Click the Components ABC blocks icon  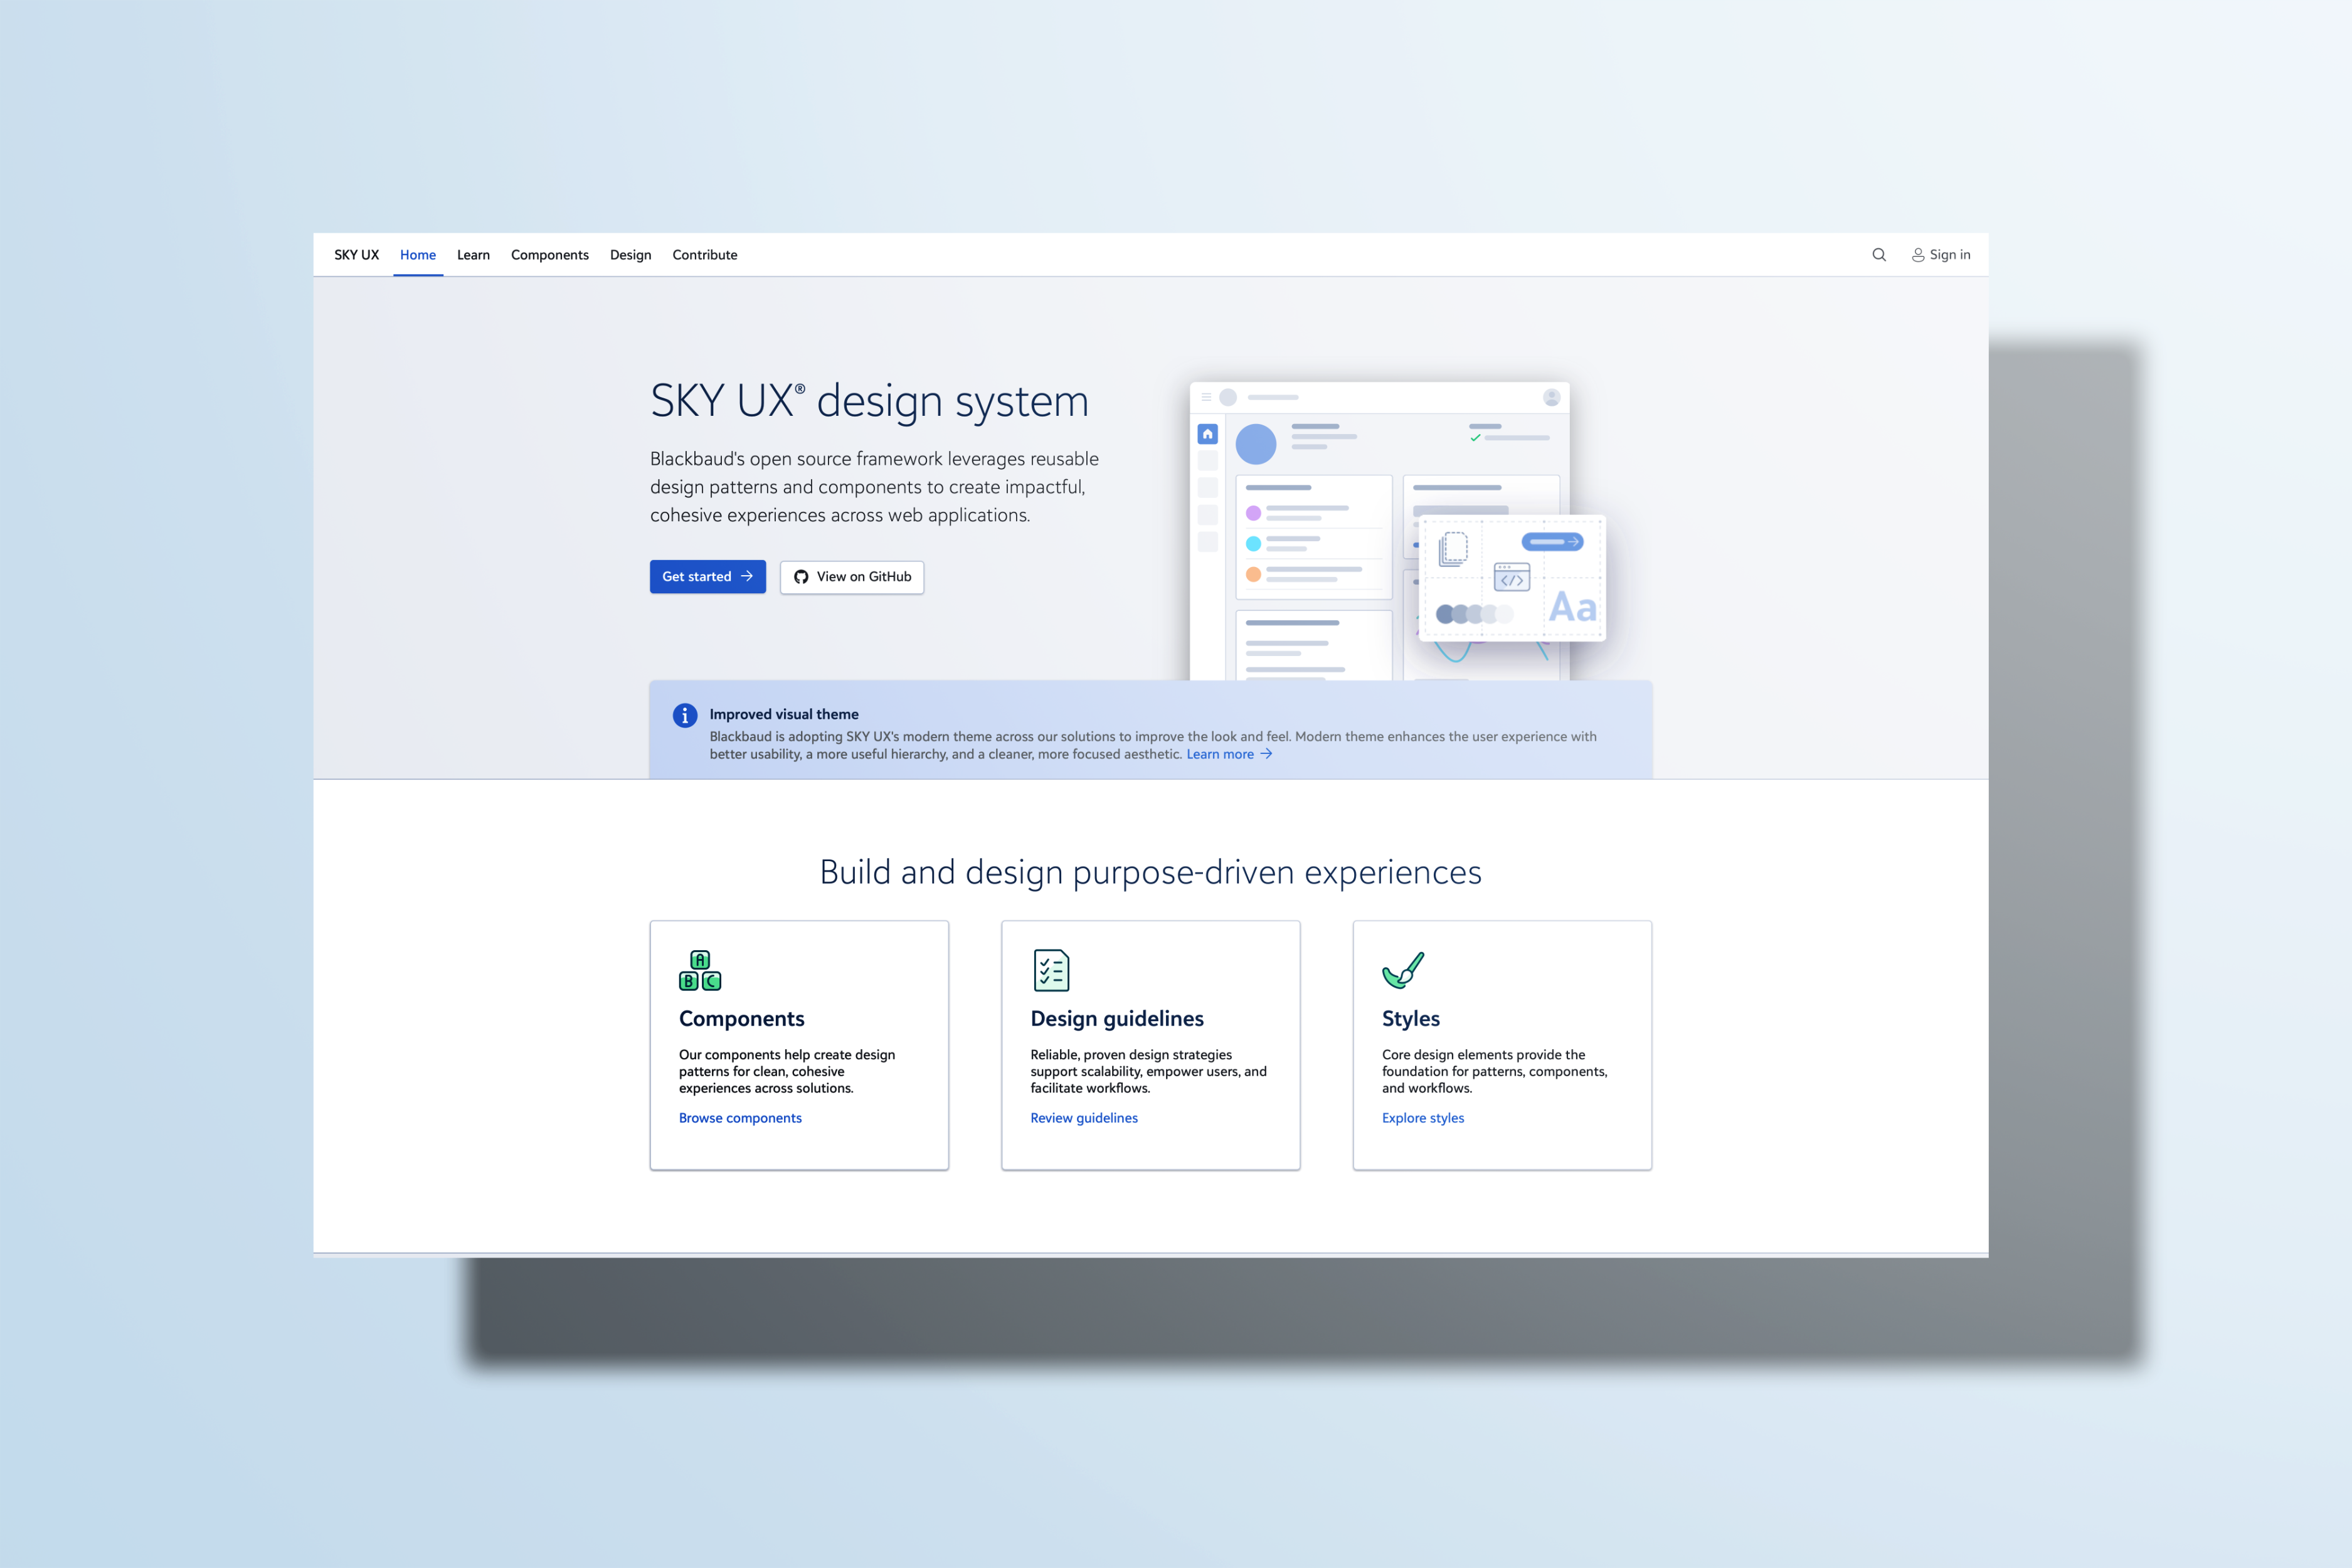(700, 970)
